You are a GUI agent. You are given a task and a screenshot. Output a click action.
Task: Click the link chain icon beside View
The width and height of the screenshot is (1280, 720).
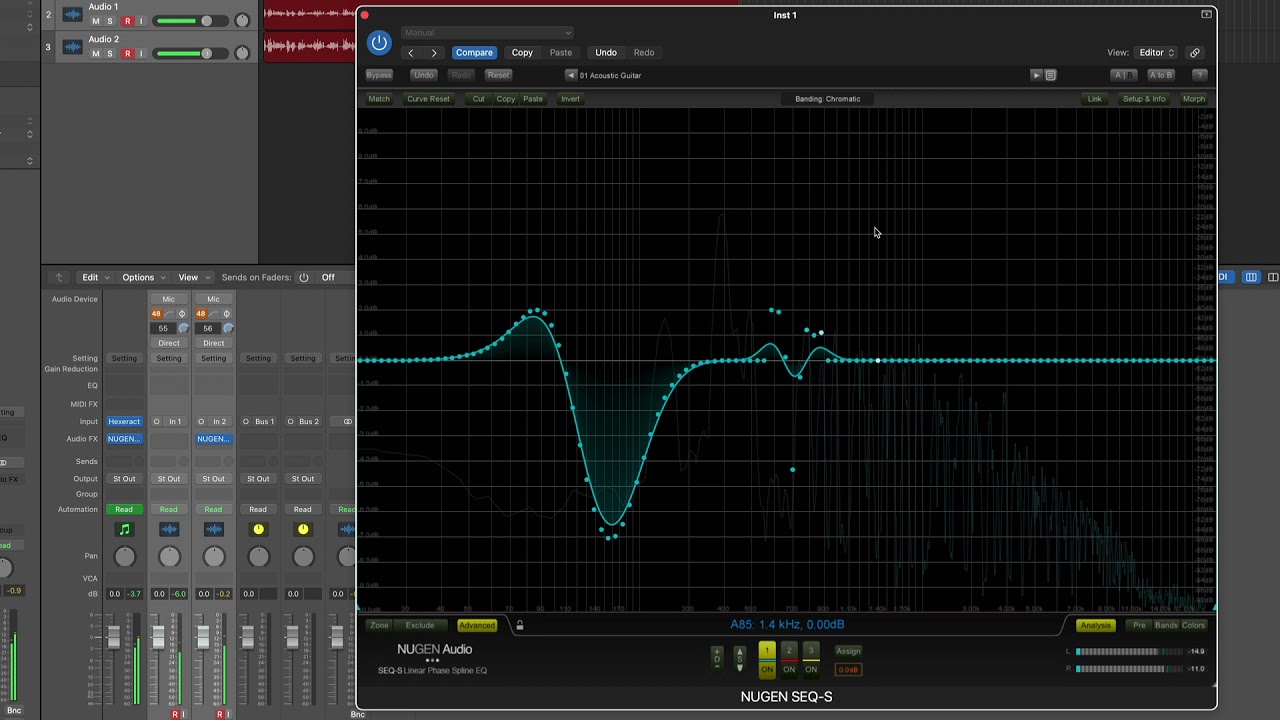1194,53
